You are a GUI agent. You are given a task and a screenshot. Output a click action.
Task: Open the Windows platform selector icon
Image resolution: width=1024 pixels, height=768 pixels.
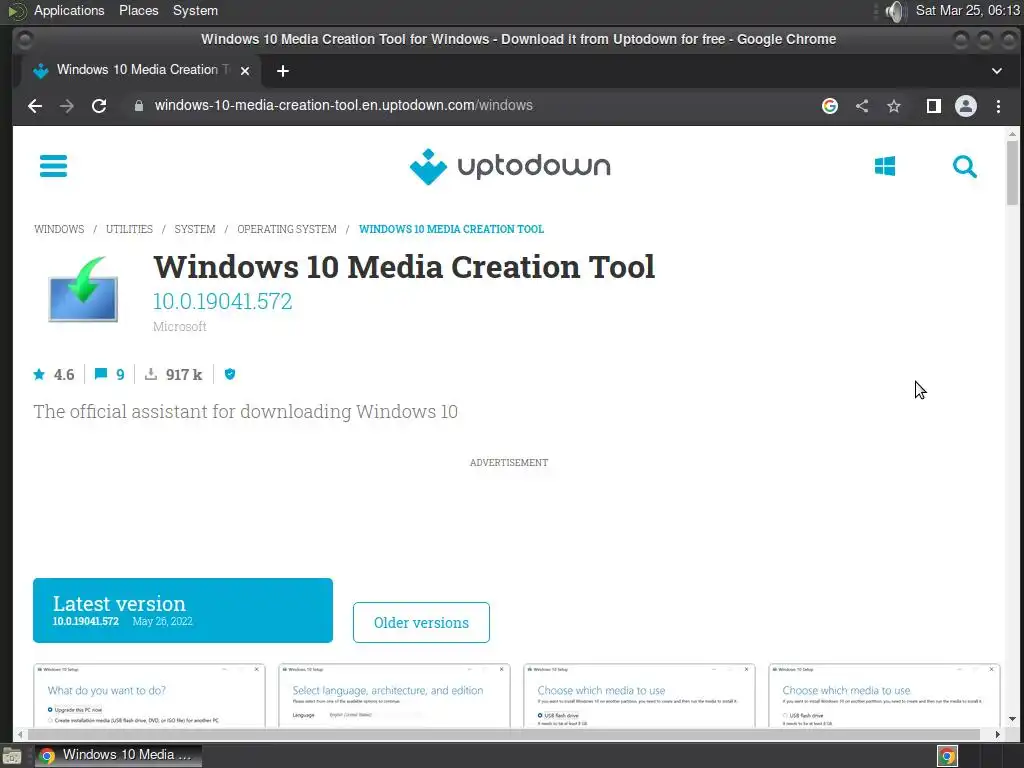[x=885, y=166]
